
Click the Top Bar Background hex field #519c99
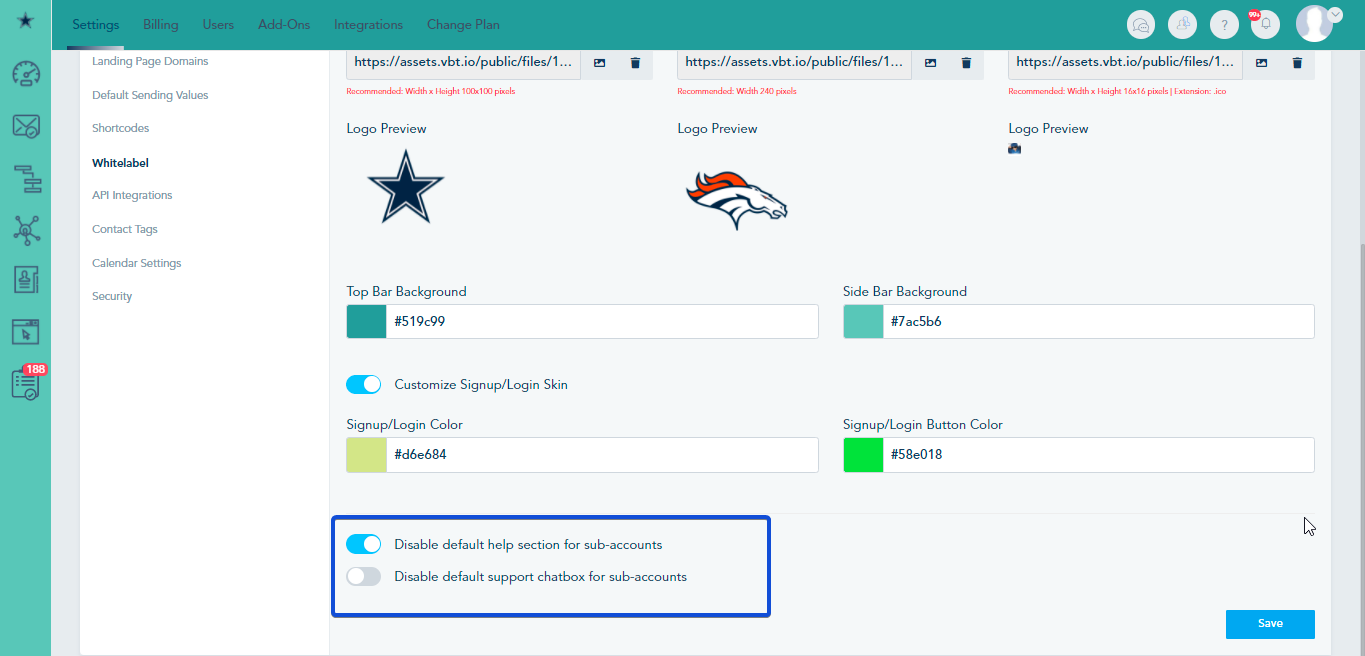602,322
